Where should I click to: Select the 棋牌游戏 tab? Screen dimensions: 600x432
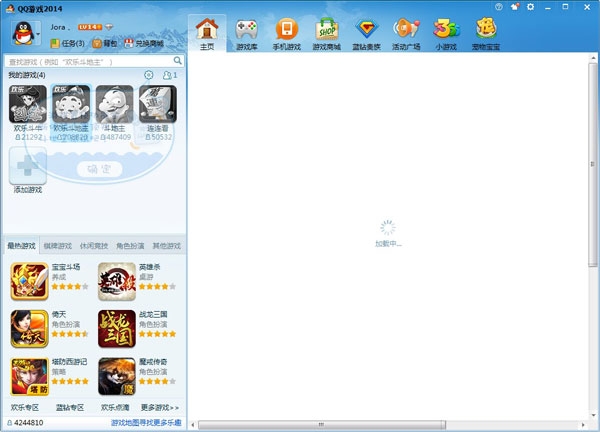point(58,246)
